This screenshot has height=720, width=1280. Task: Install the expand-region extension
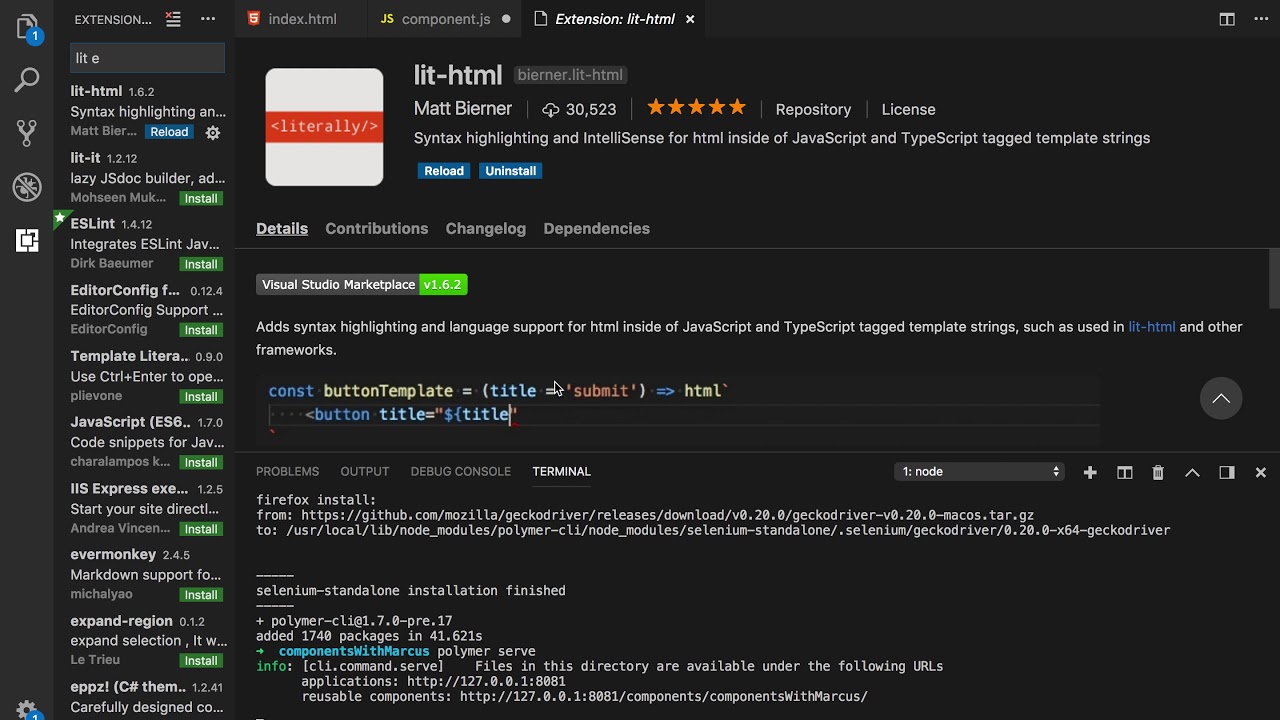201,661
